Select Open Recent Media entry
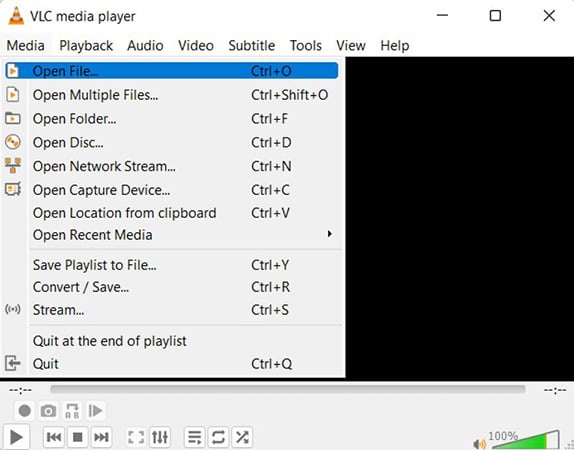The height and width of the screenshot is (450, 574). click(x=172, y=235)
